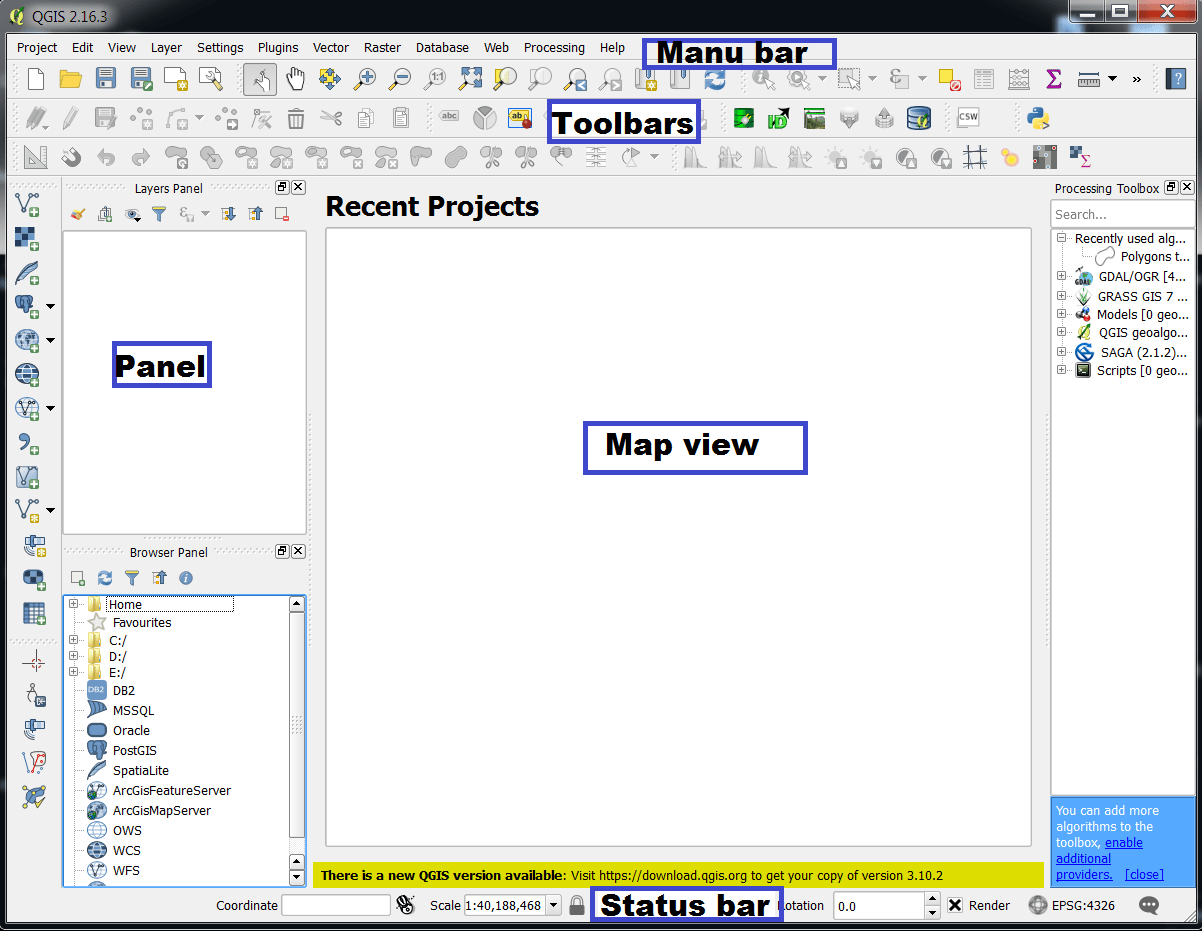Open the Vector menu

[x=331, y=47]
